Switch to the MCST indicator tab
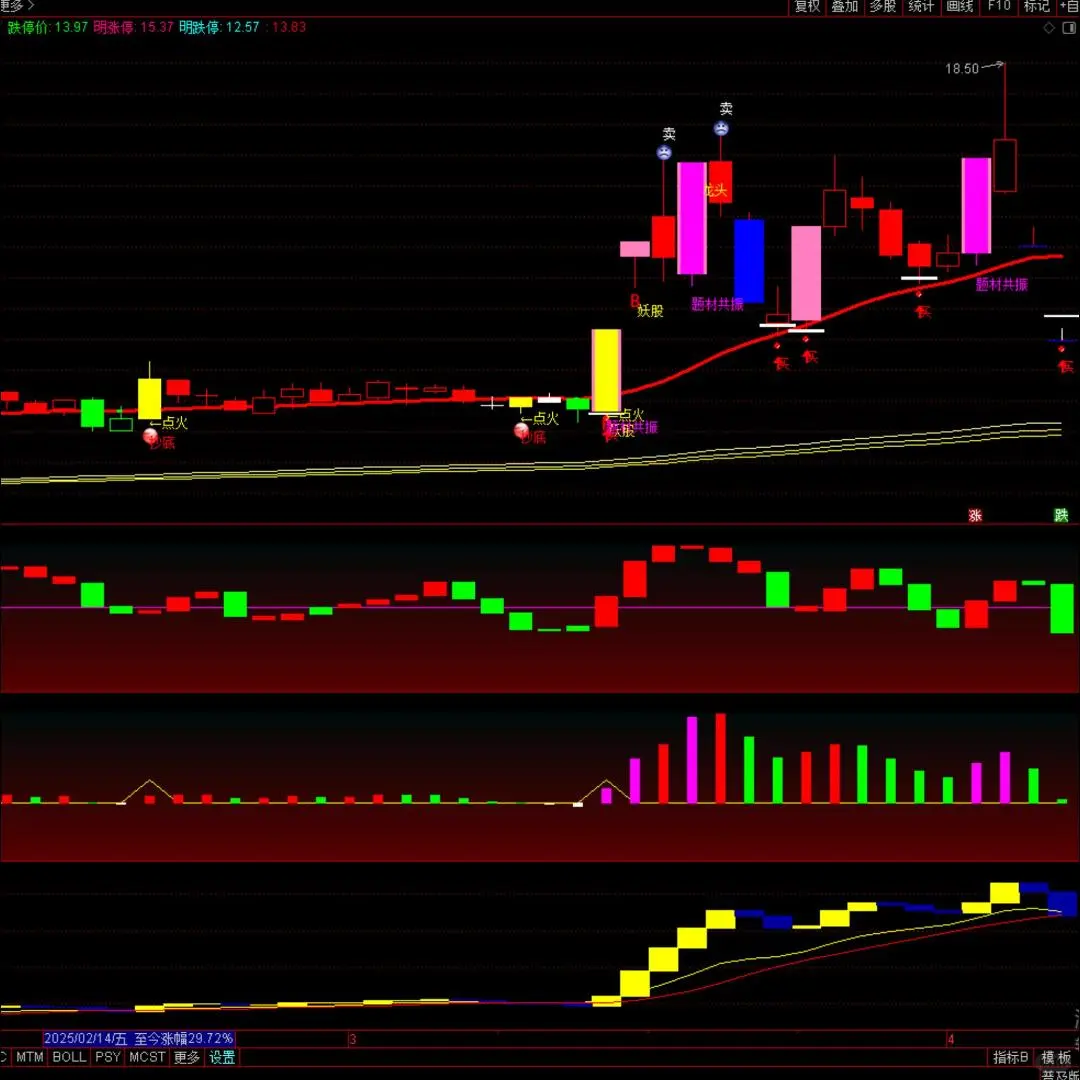 click(x=147, y=1057)
